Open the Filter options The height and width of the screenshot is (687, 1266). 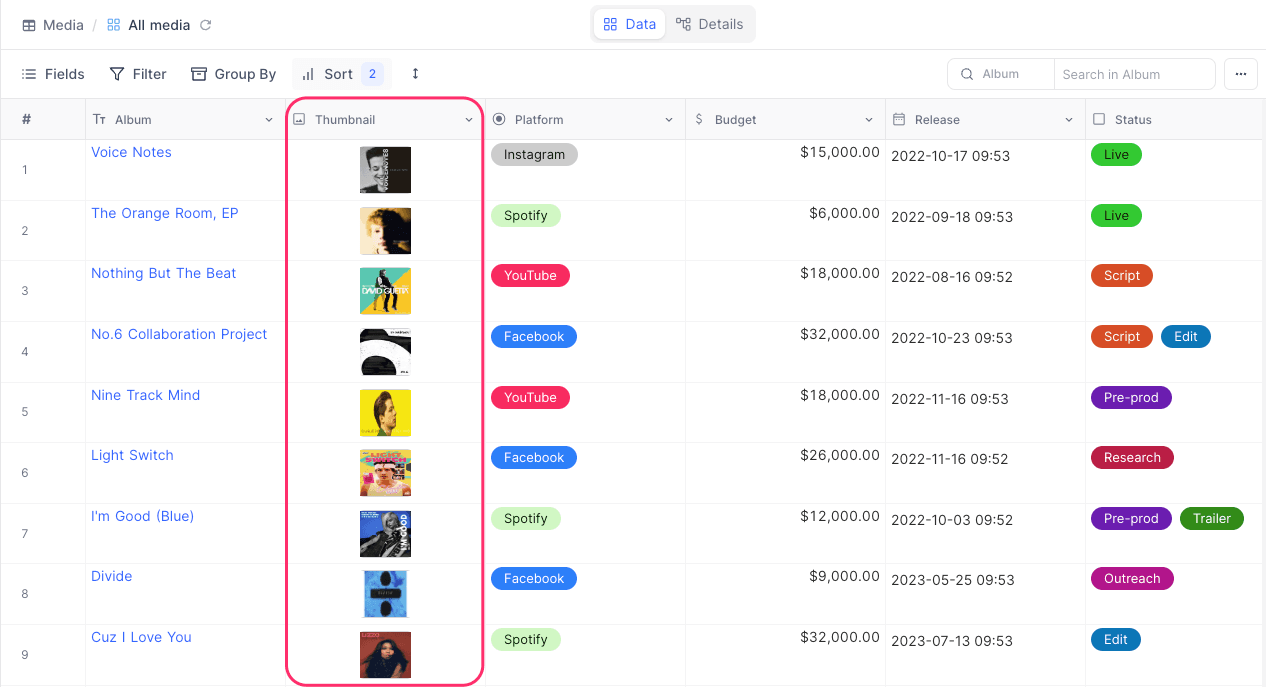coord(138,74)
